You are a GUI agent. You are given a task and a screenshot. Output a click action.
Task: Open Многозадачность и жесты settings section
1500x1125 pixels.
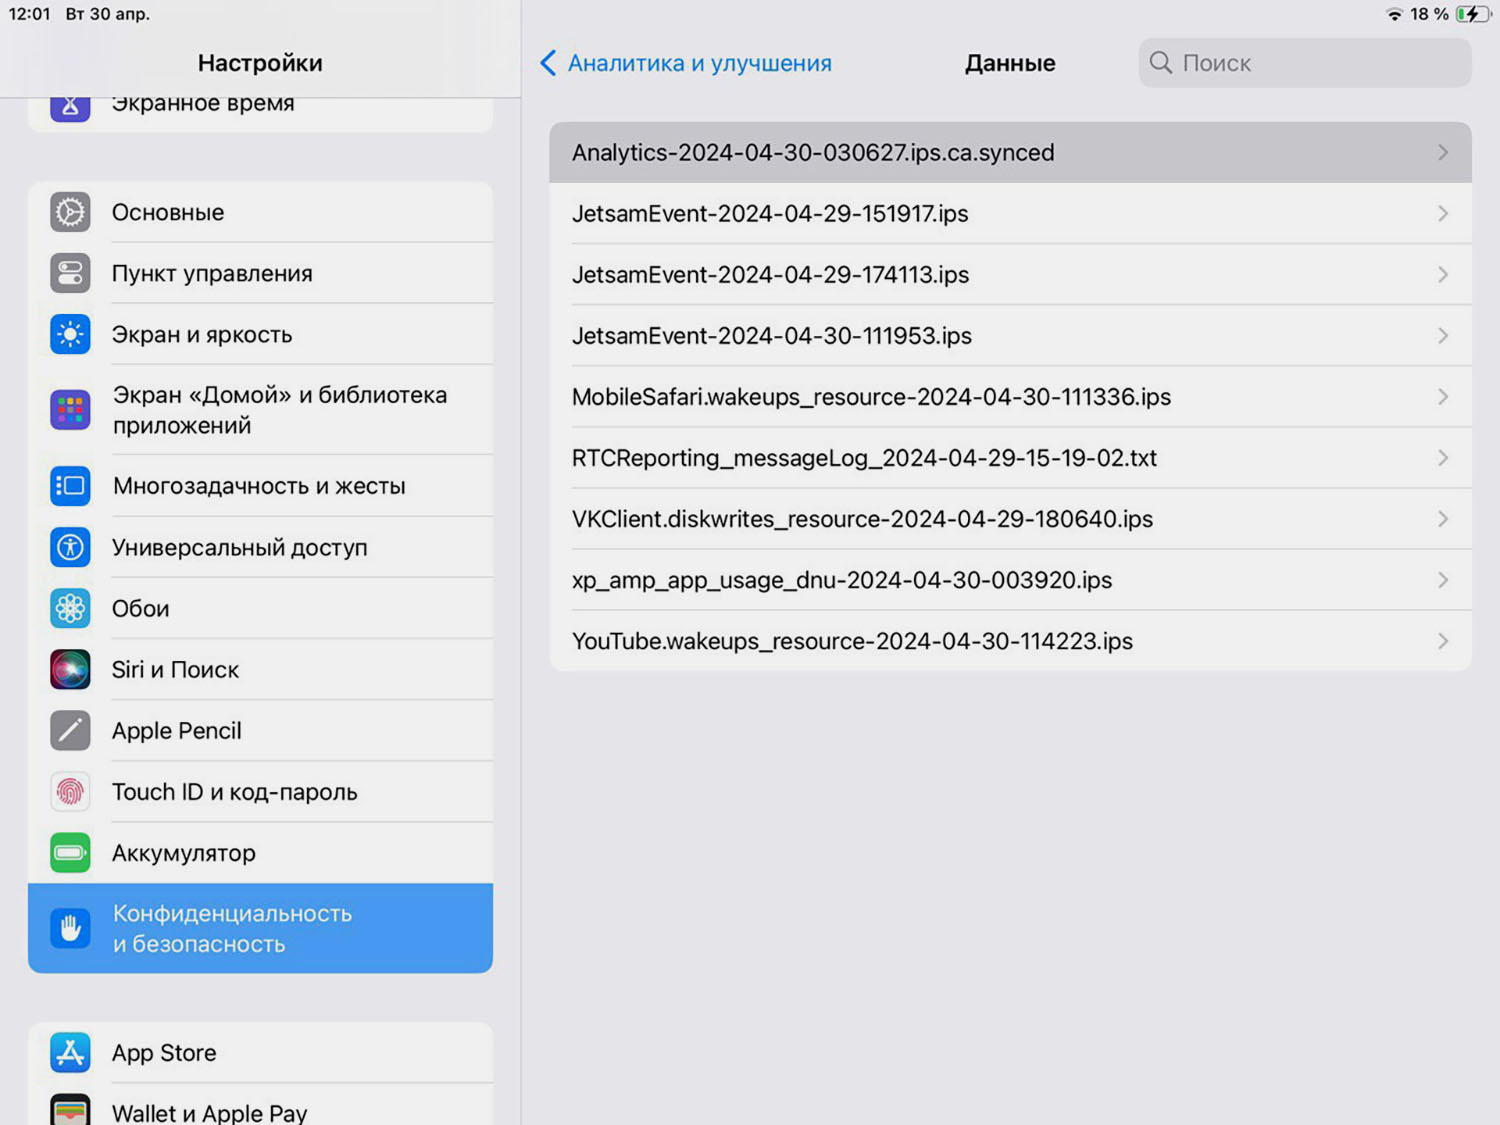258,486
